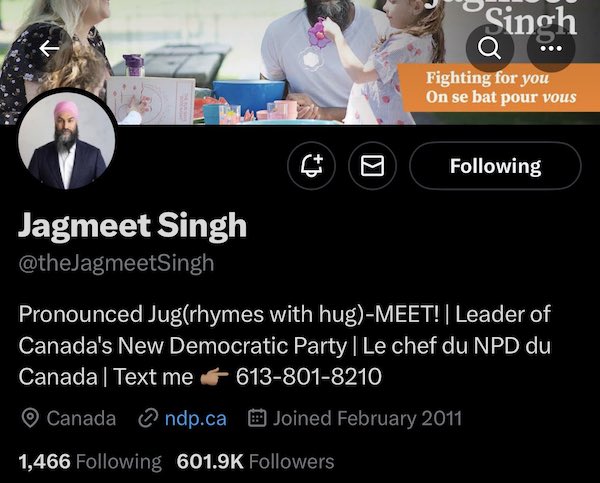Go back using the left arrow icon

coord(49,49)
